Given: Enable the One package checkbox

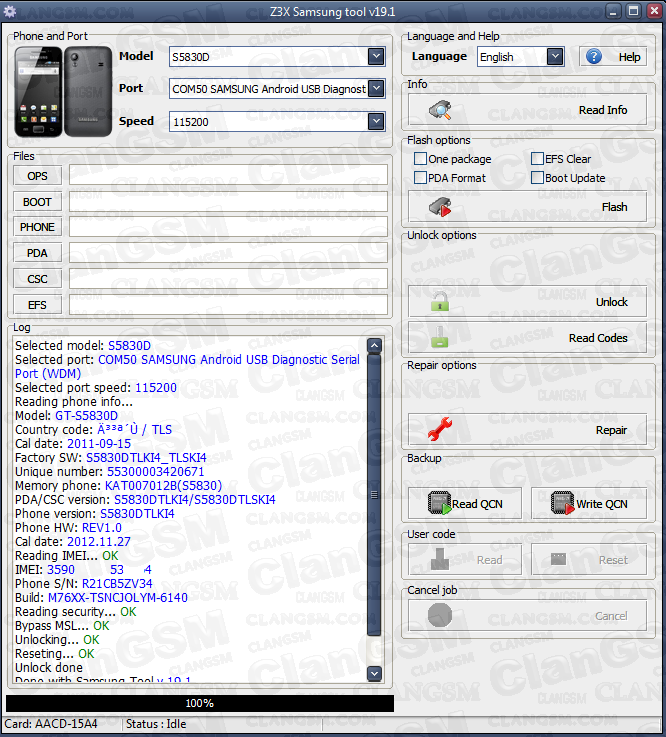Looking at the screenshot, I should tap(420, 159).
